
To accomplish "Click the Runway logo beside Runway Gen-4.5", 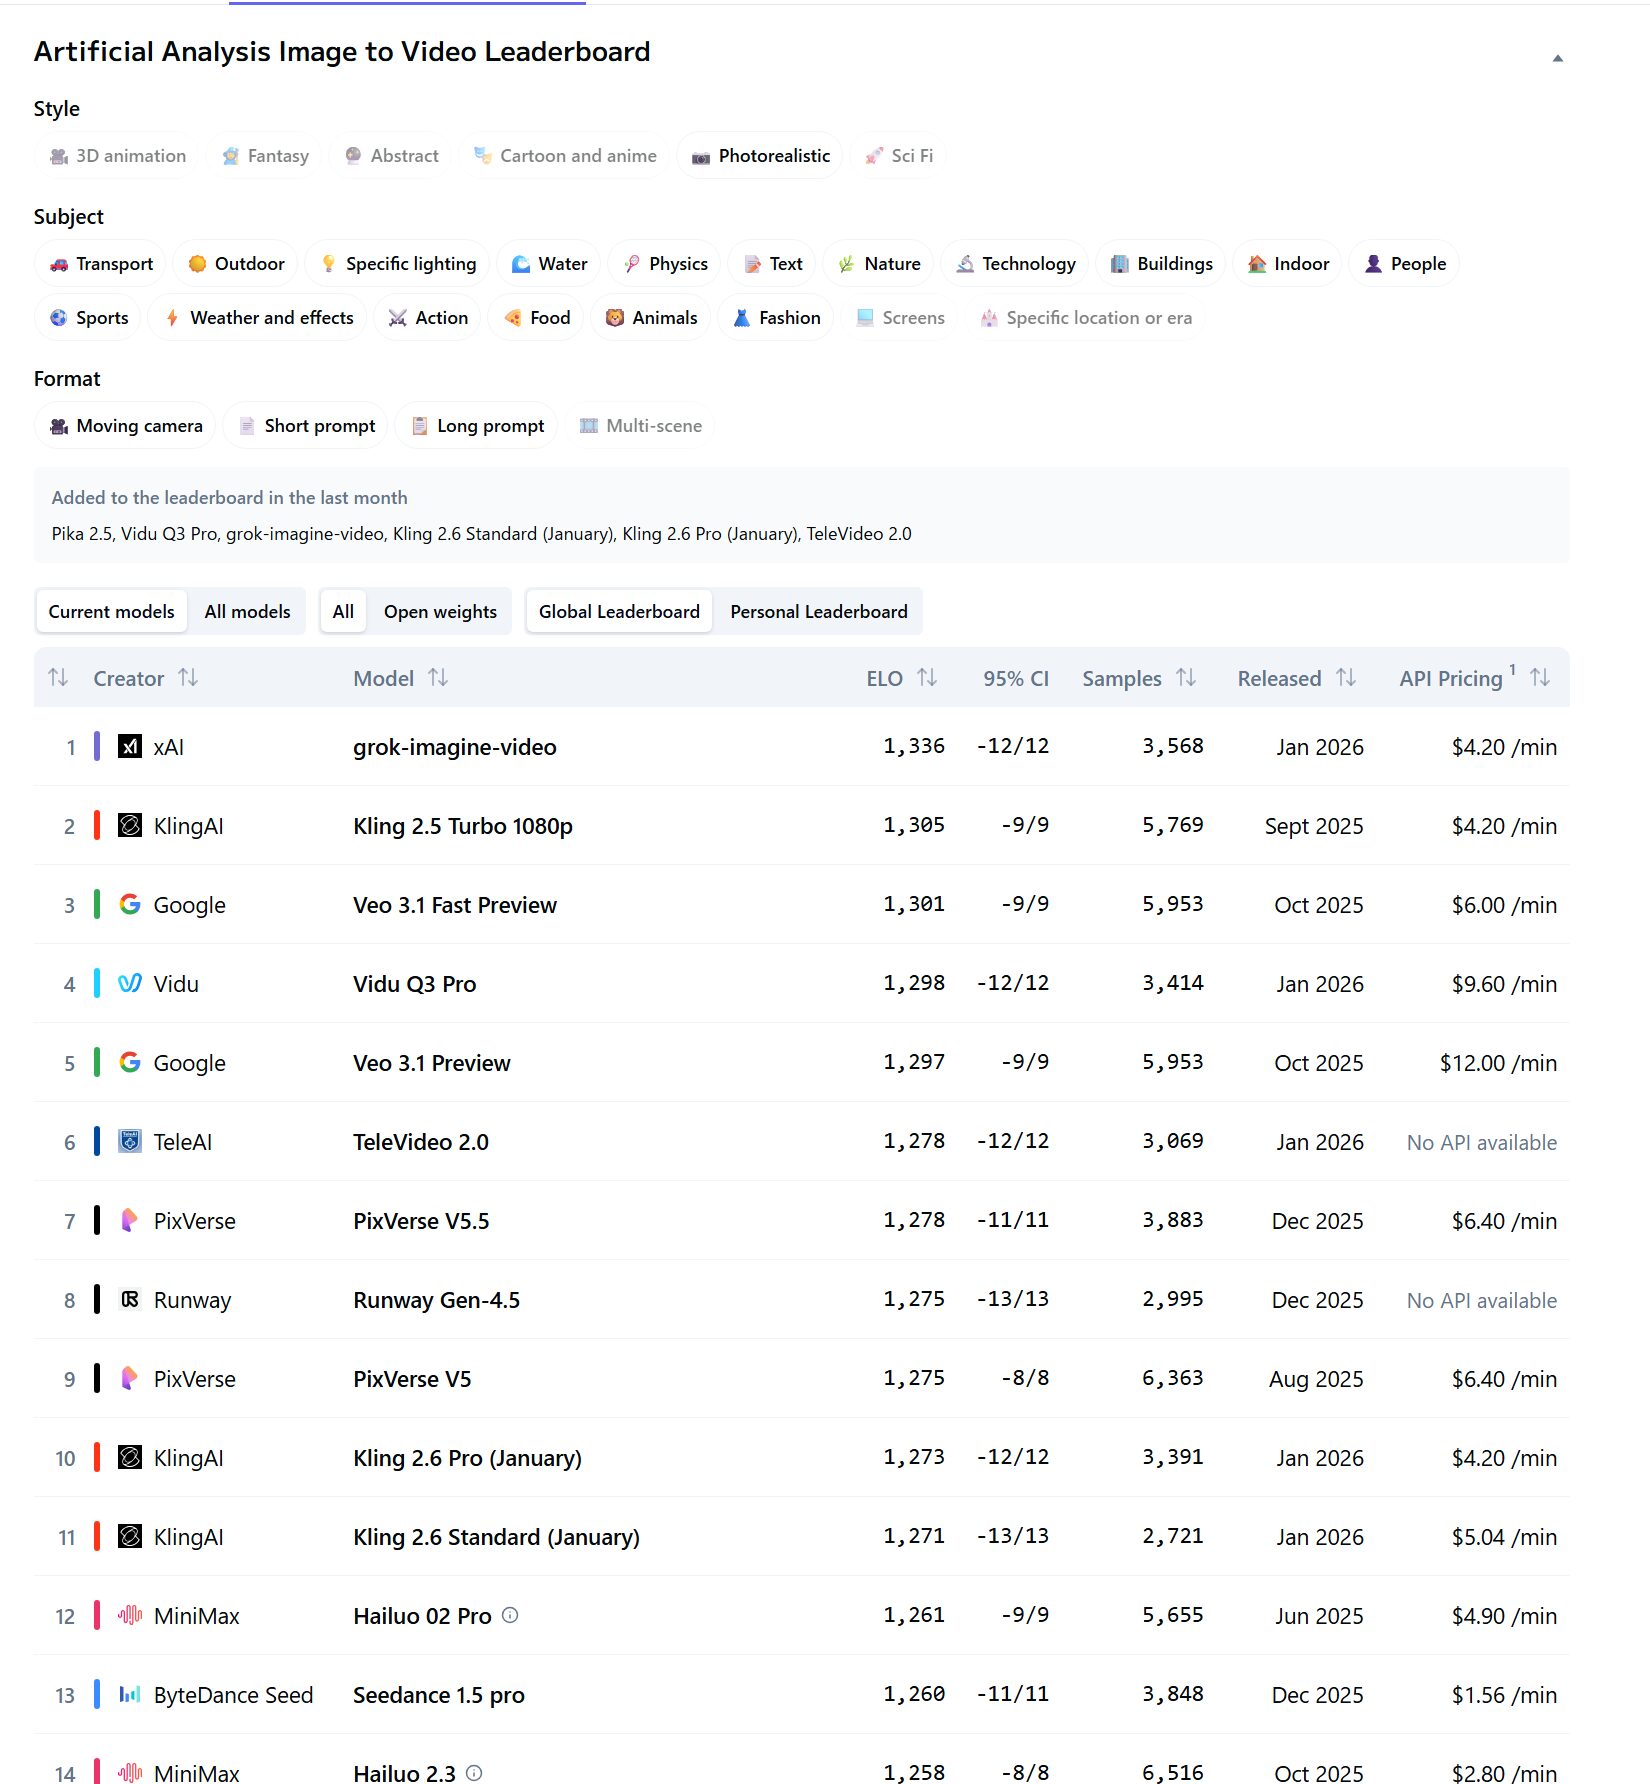I will tap(128, 1300).
